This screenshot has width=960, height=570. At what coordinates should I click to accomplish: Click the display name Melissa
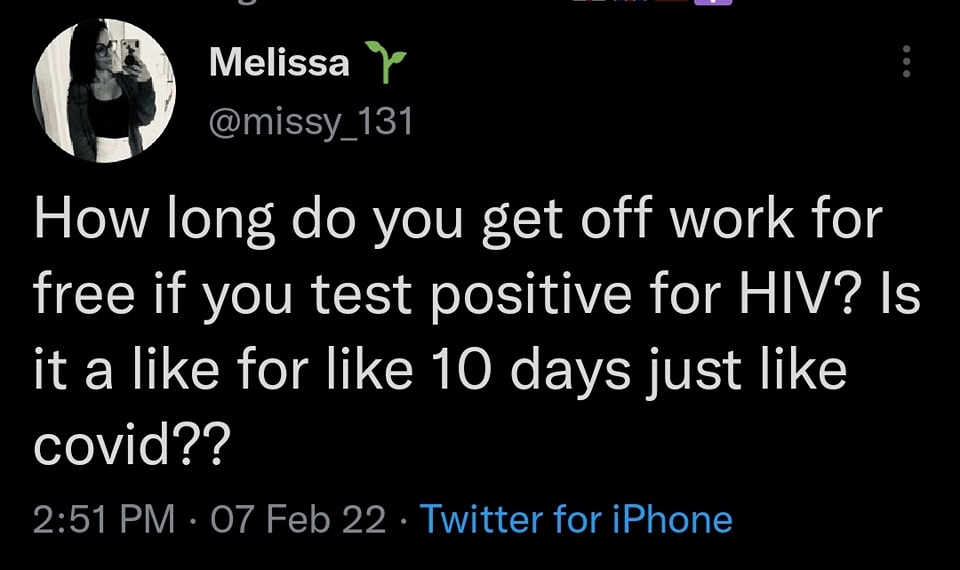pyautogui.click(x=279, y=63)
